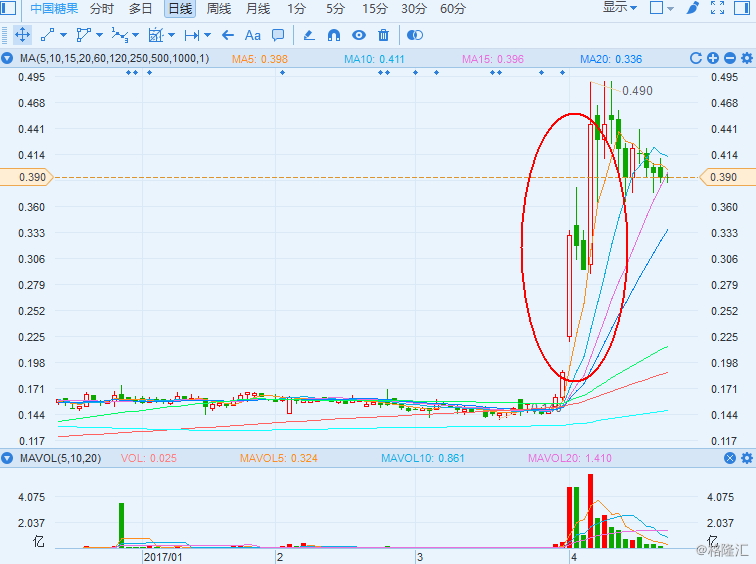This screenshot has width=756, height=564.
Task: Expand wave pattern tool dropdown arrow
Action: [x=135, y=35]
